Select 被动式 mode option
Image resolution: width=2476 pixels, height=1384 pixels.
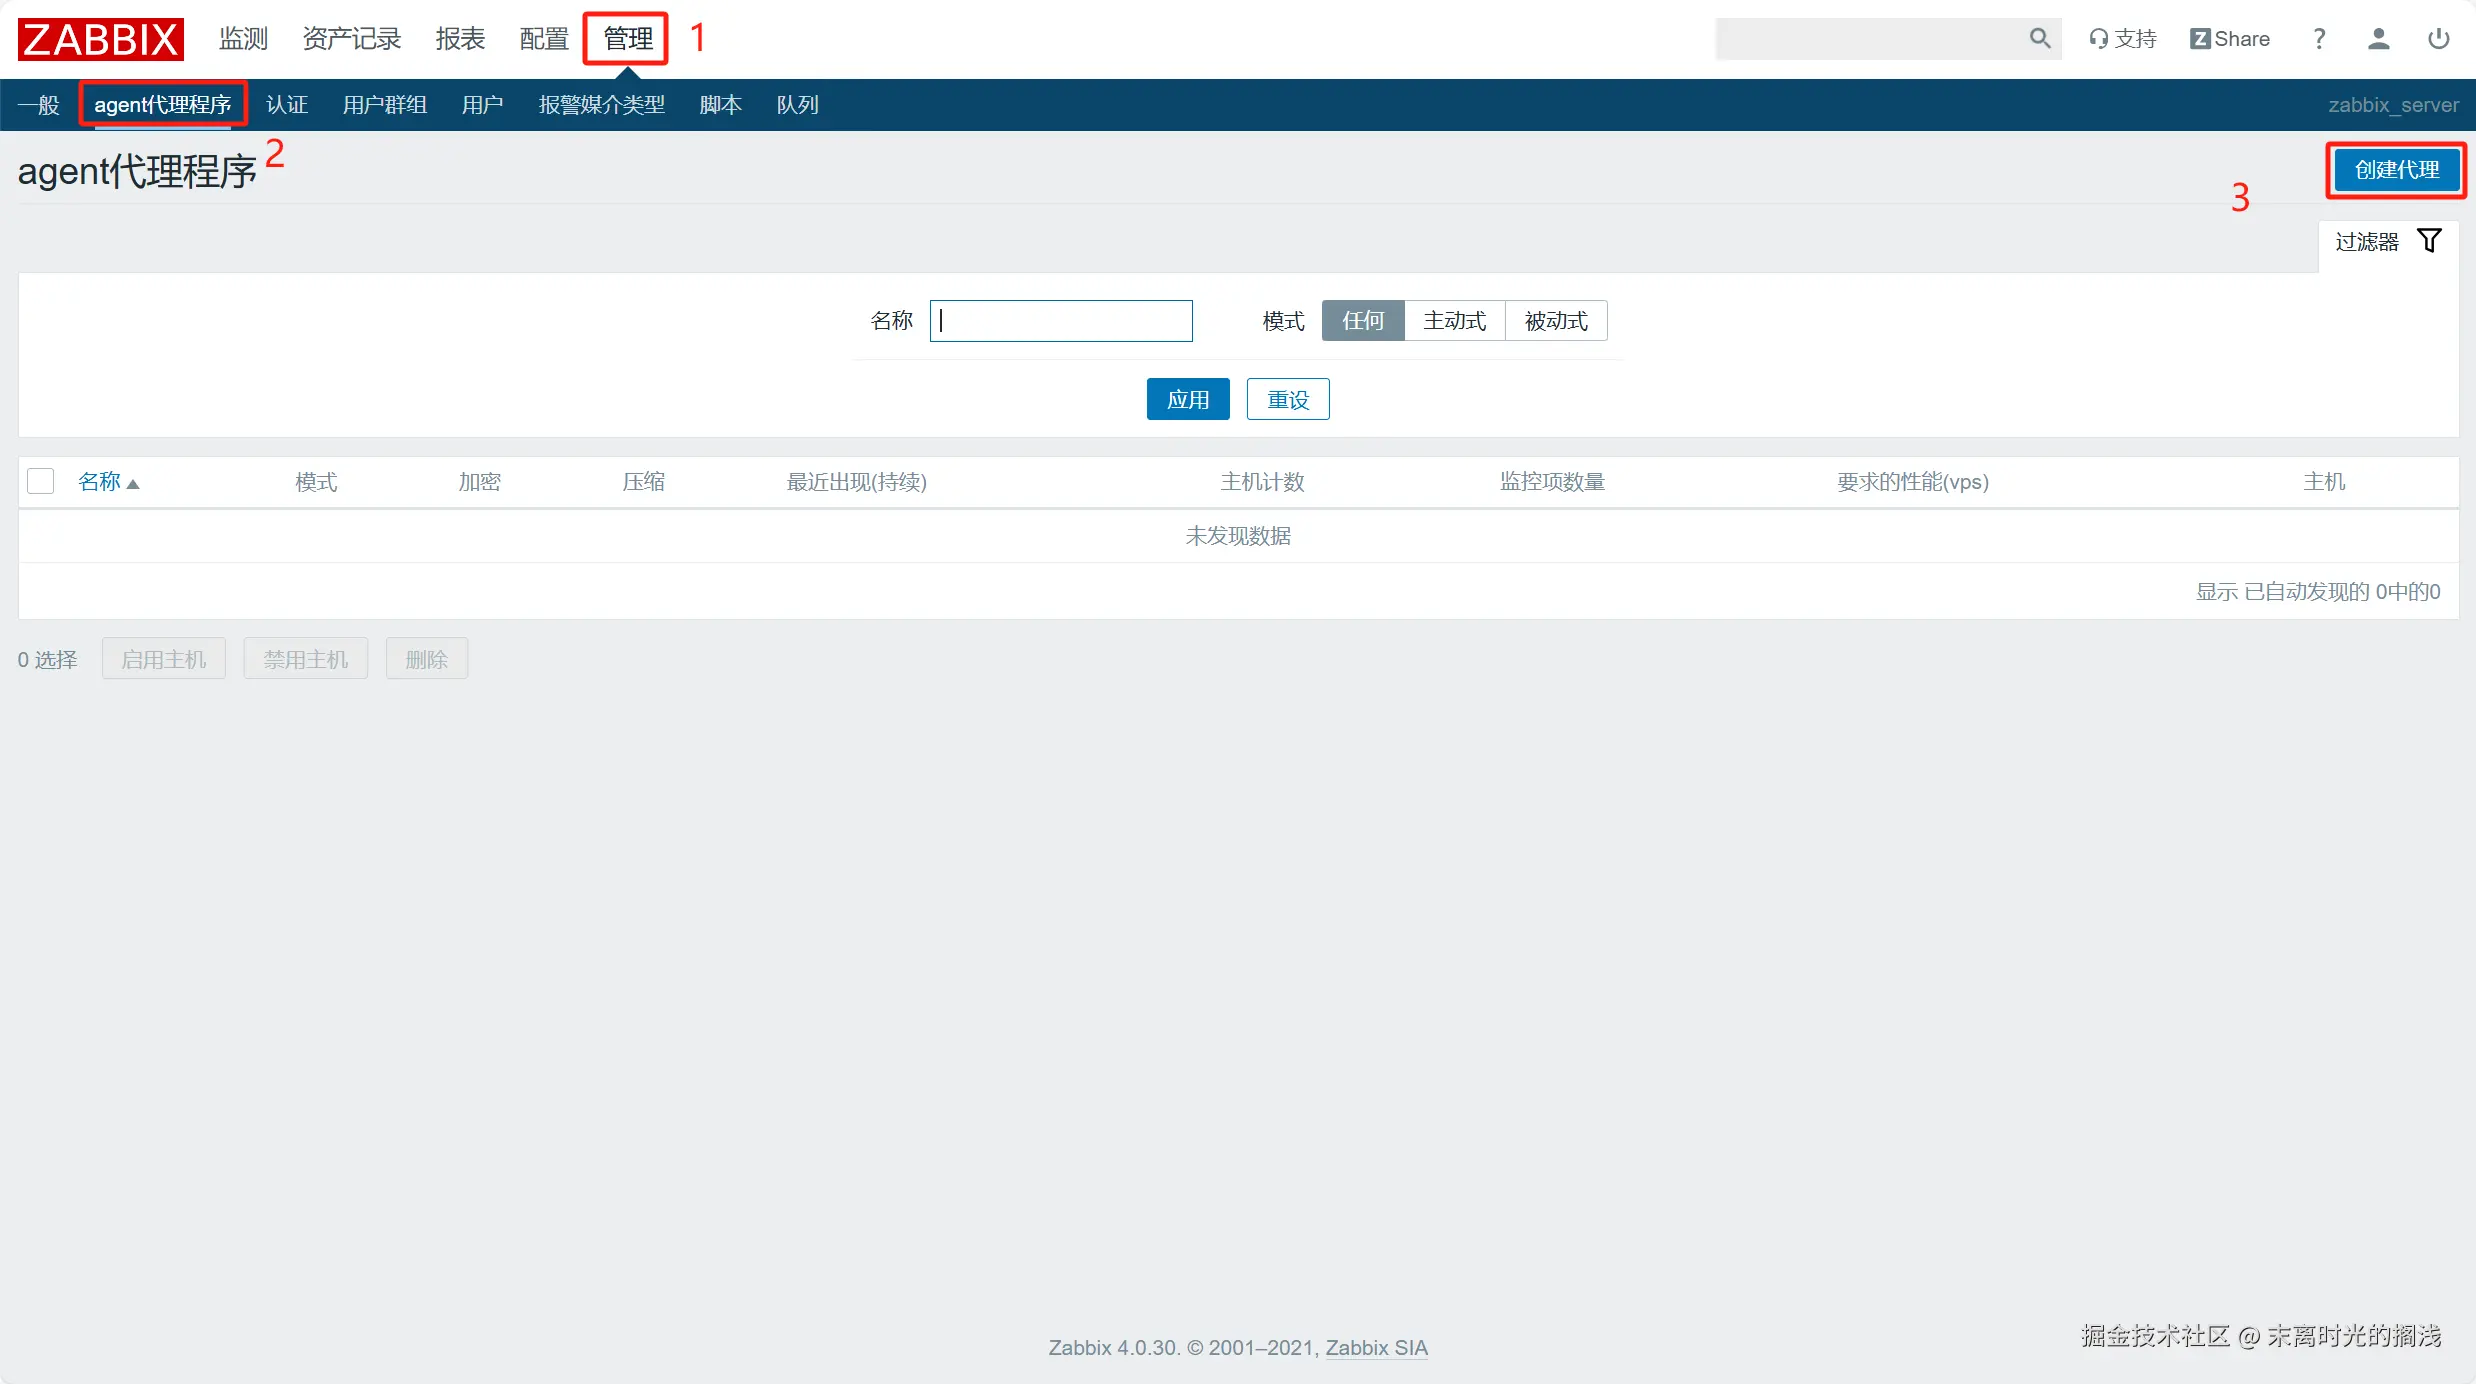coord(1556,321)
